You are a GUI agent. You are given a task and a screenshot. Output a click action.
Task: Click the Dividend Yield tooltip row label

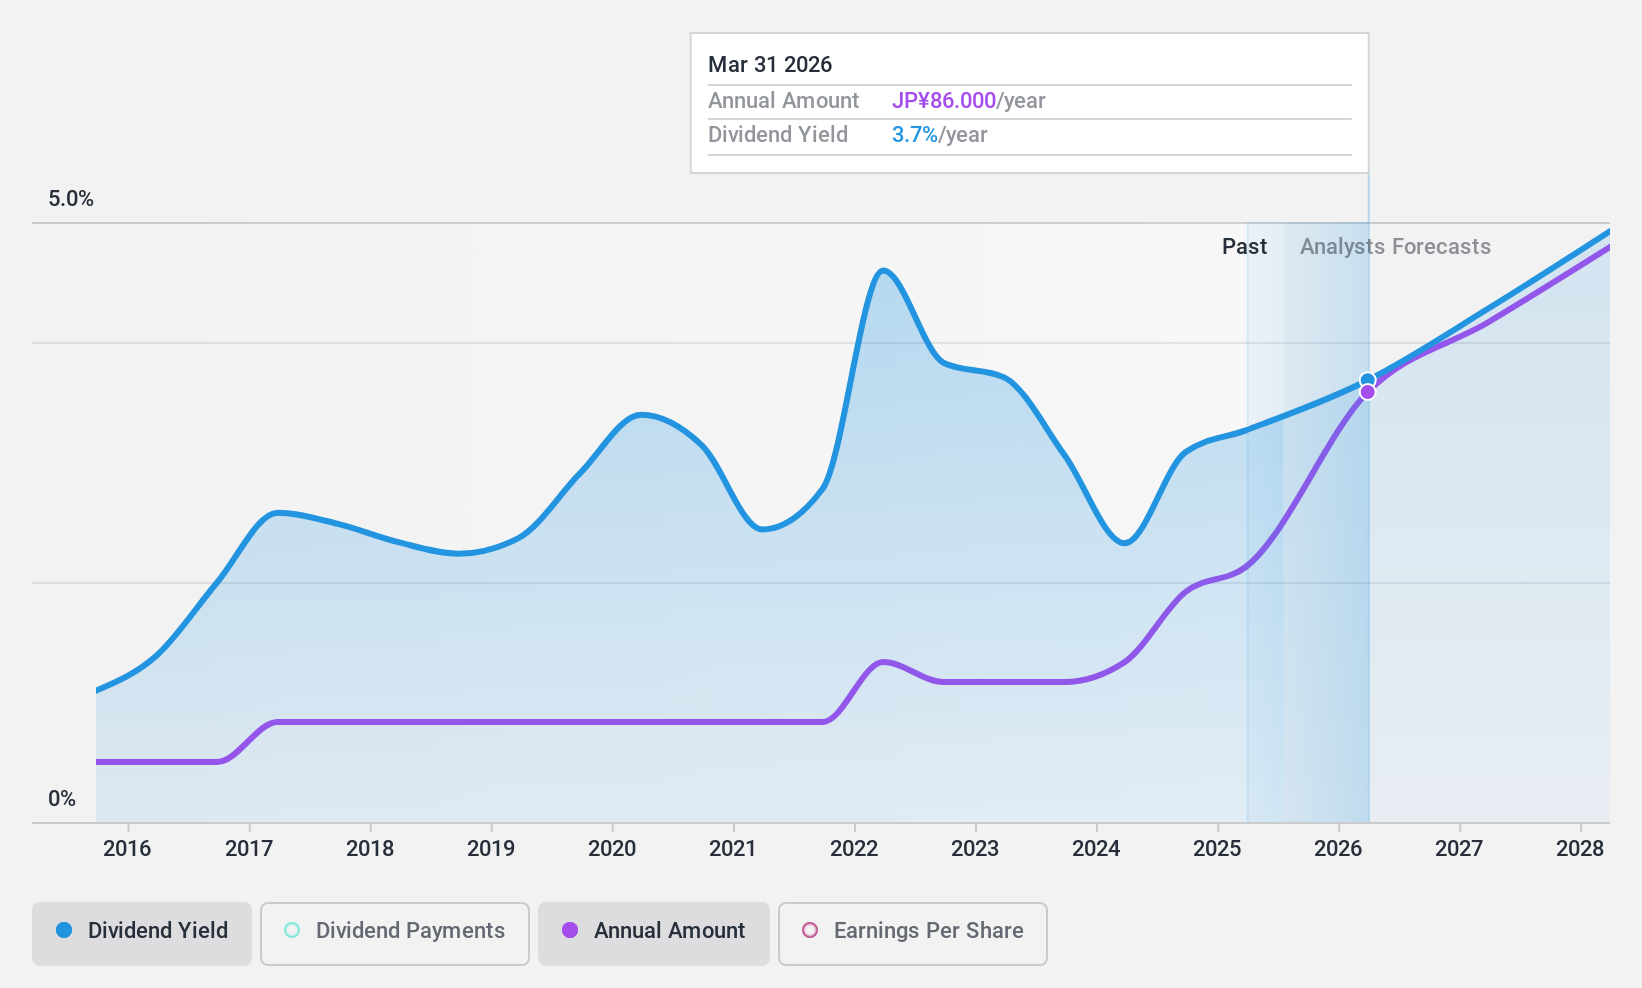(x=778, y=135)
